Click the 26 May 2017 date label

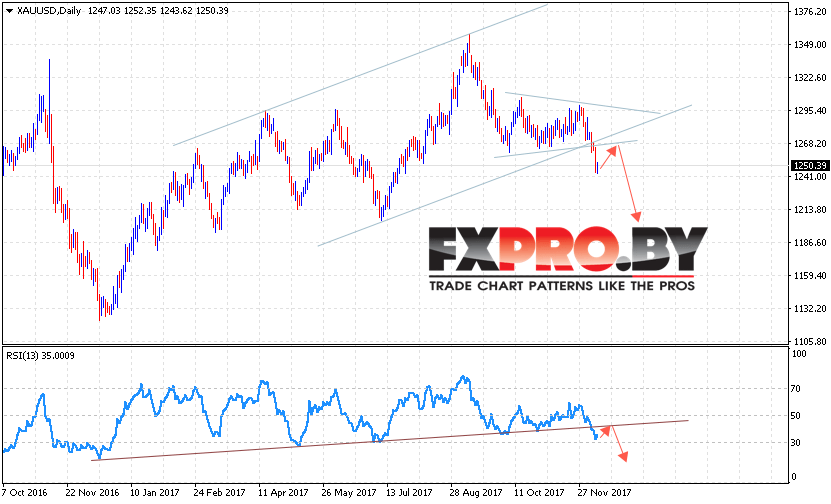(349, 493)
